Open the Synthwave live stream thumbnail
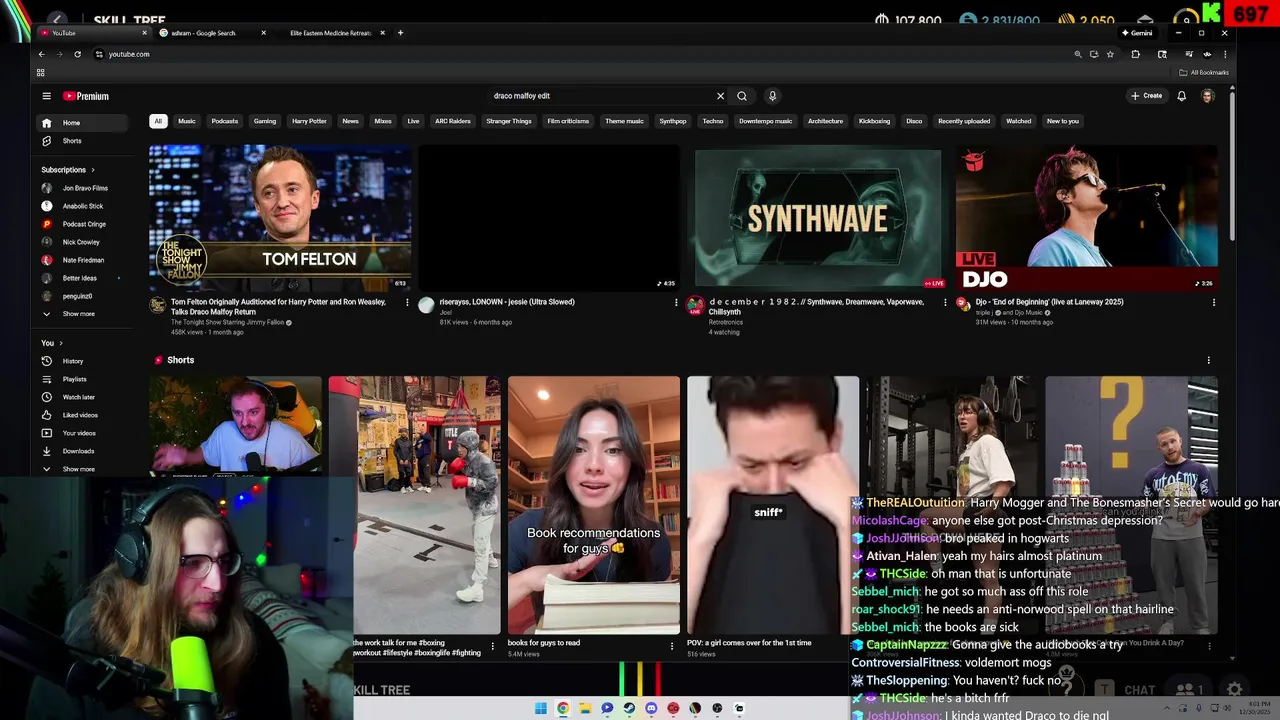 (x=818, y=218)
